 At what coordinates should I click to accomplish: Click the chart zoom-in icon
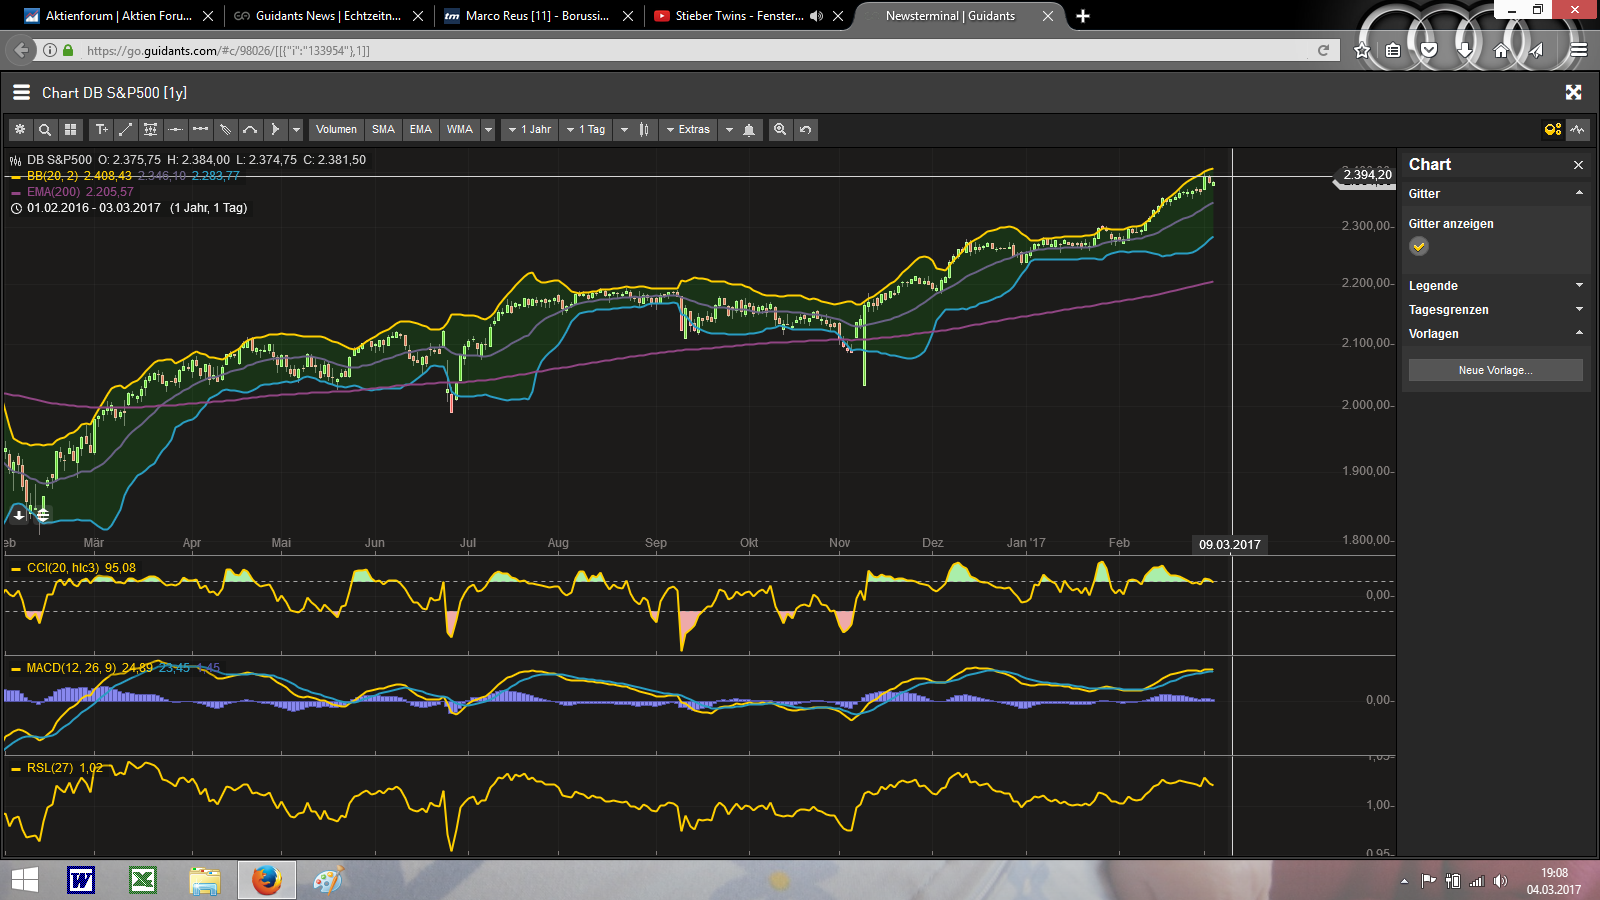[x=779, y=129]
